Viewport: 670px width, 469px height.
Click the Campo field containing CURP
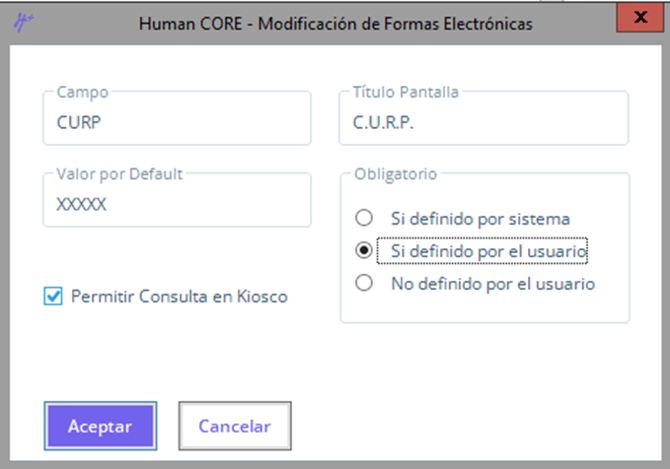tap(176, 124)
